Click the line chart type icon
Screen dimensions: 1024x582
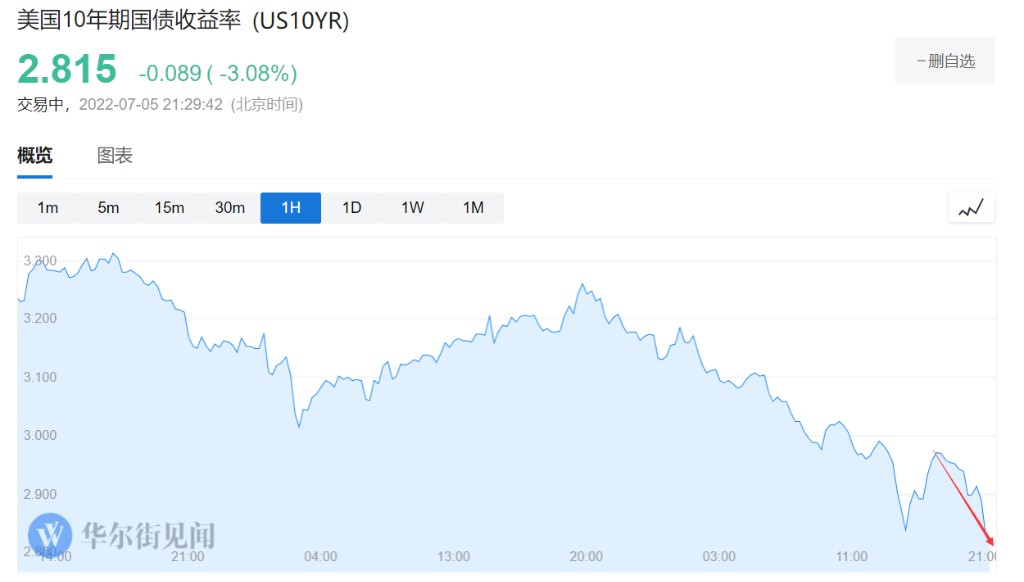point(970,208)
